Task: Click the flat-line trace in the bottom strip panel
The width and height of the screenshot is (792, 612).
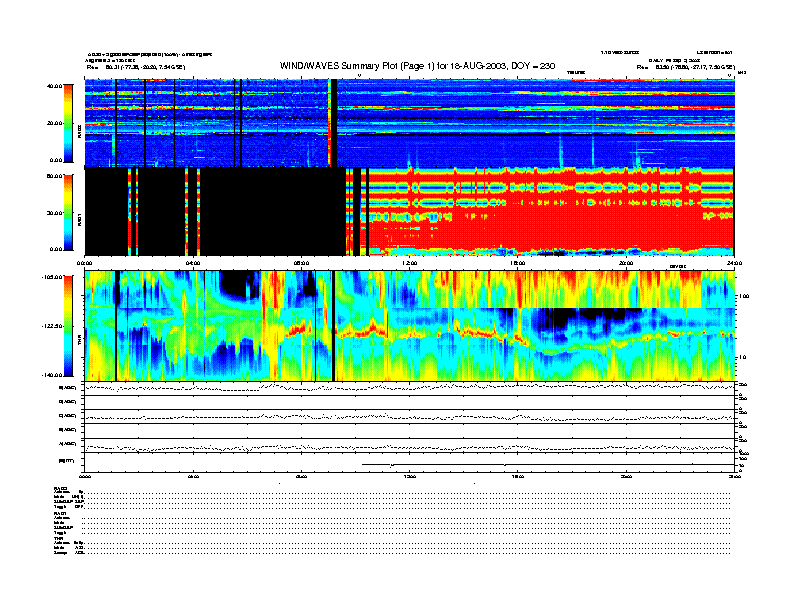Action: (548, 464)
